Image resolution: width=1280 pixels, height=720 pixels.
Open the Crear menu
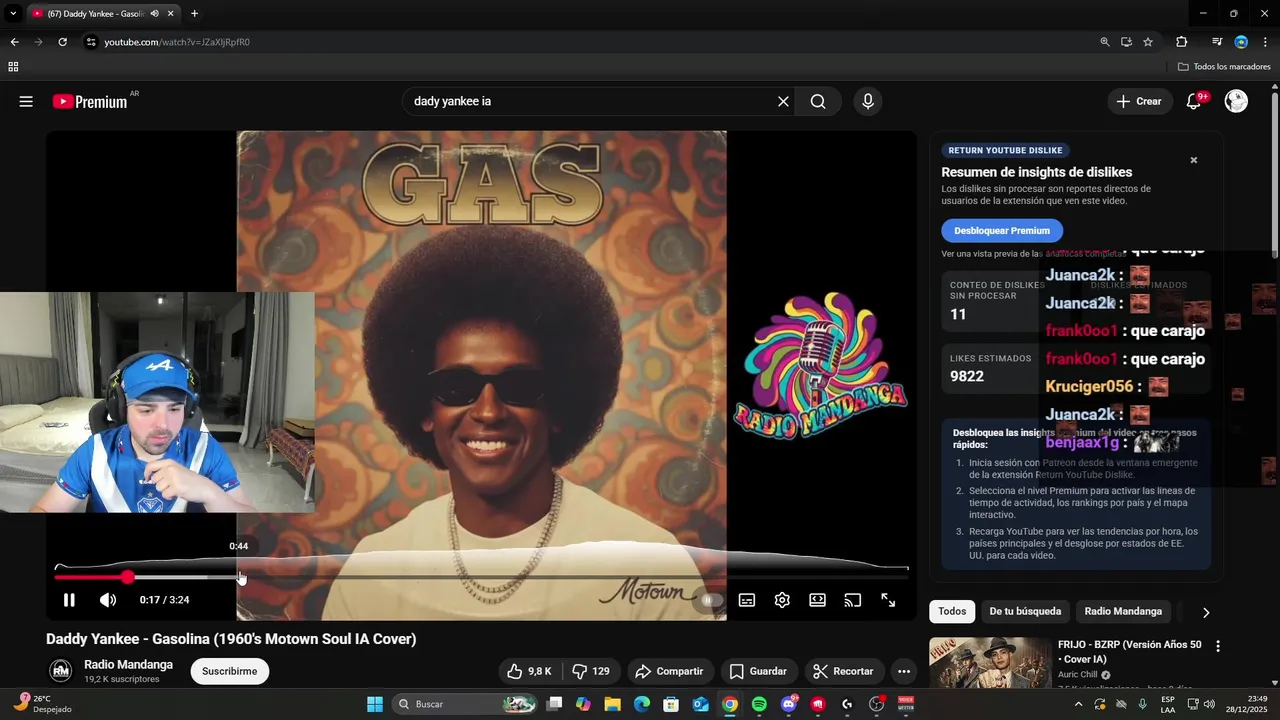1140,101
